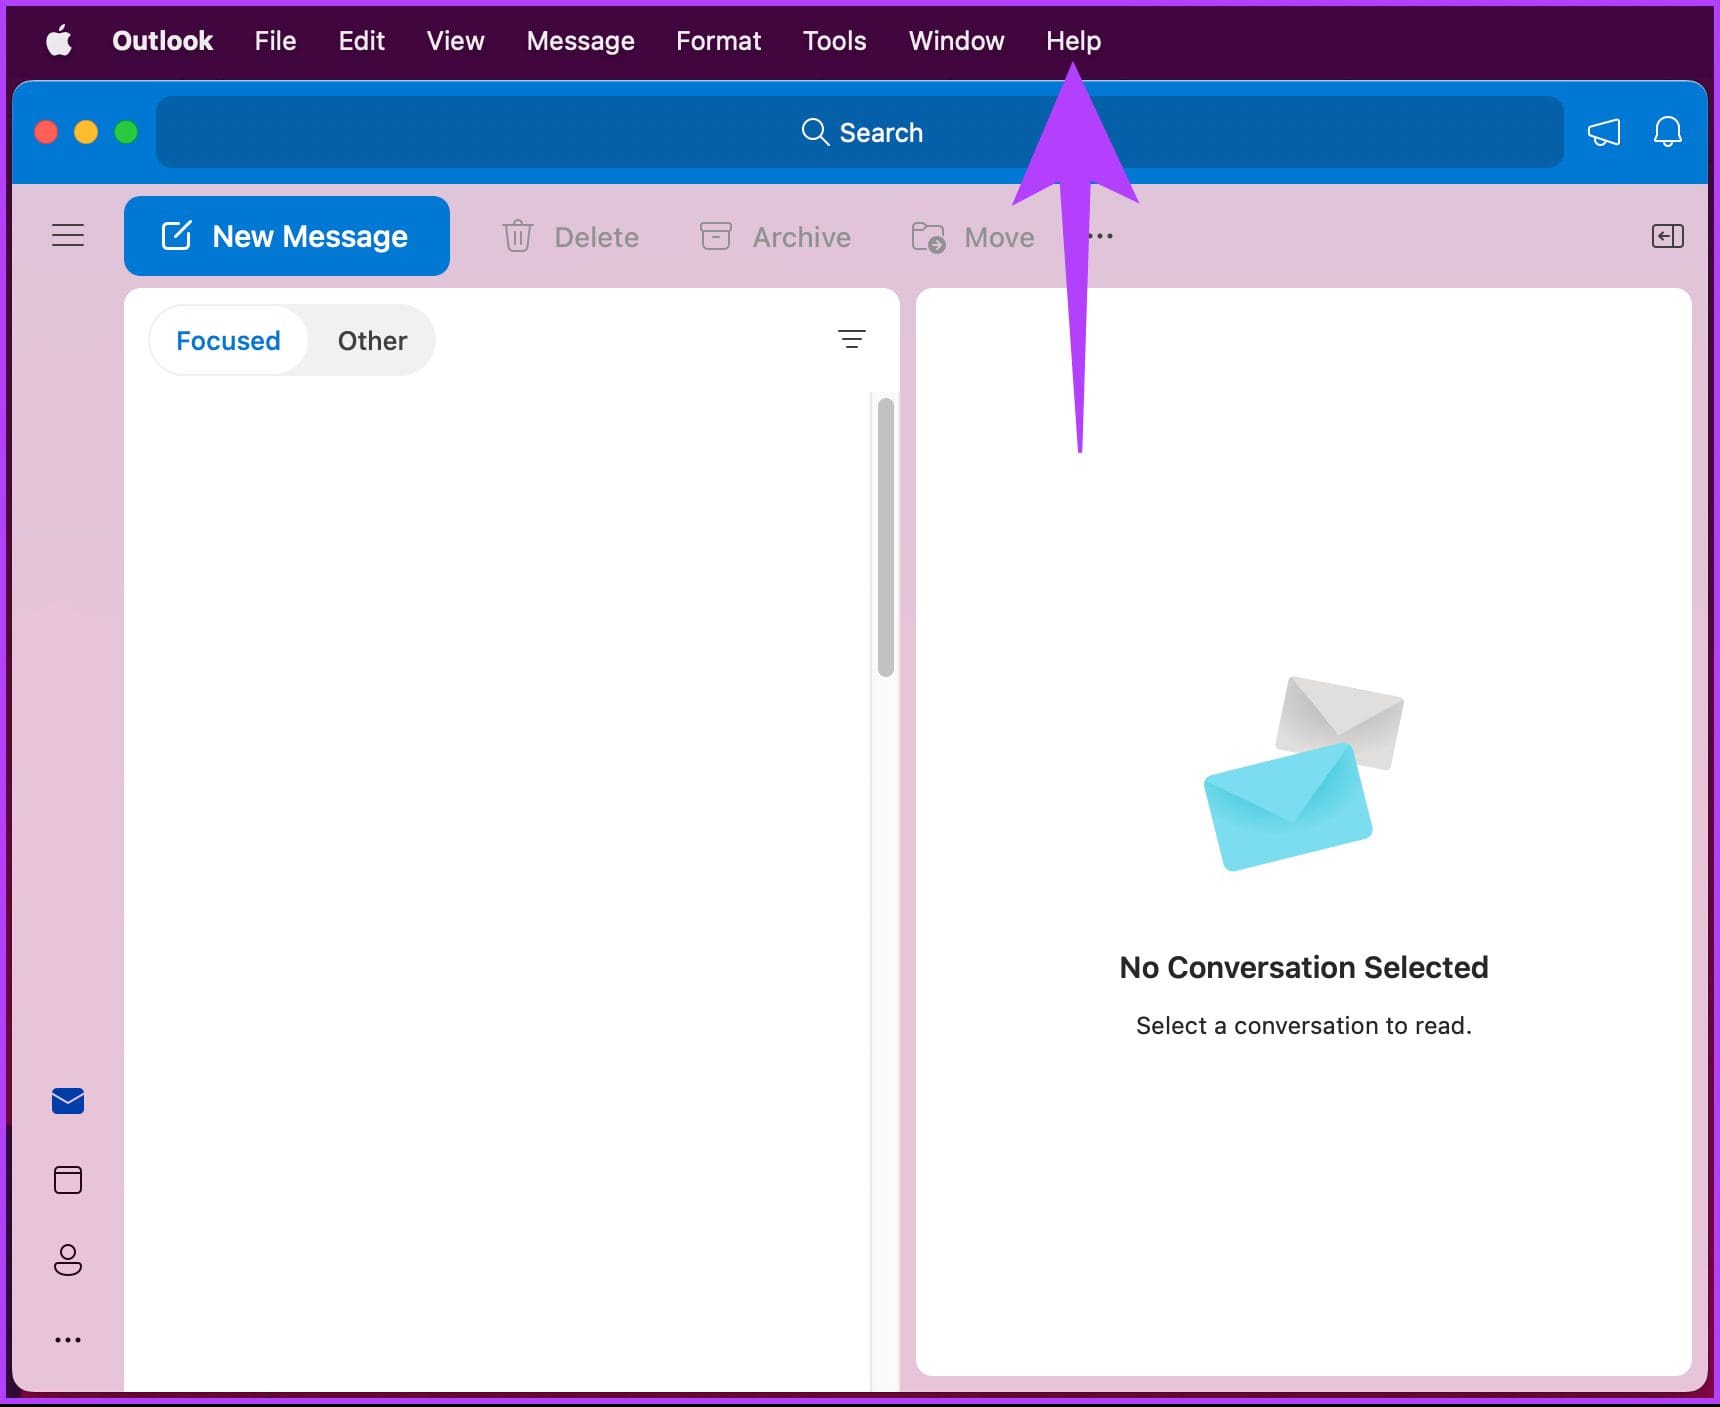
Task: Click the Move toolbar button
Action: point(973,237)
